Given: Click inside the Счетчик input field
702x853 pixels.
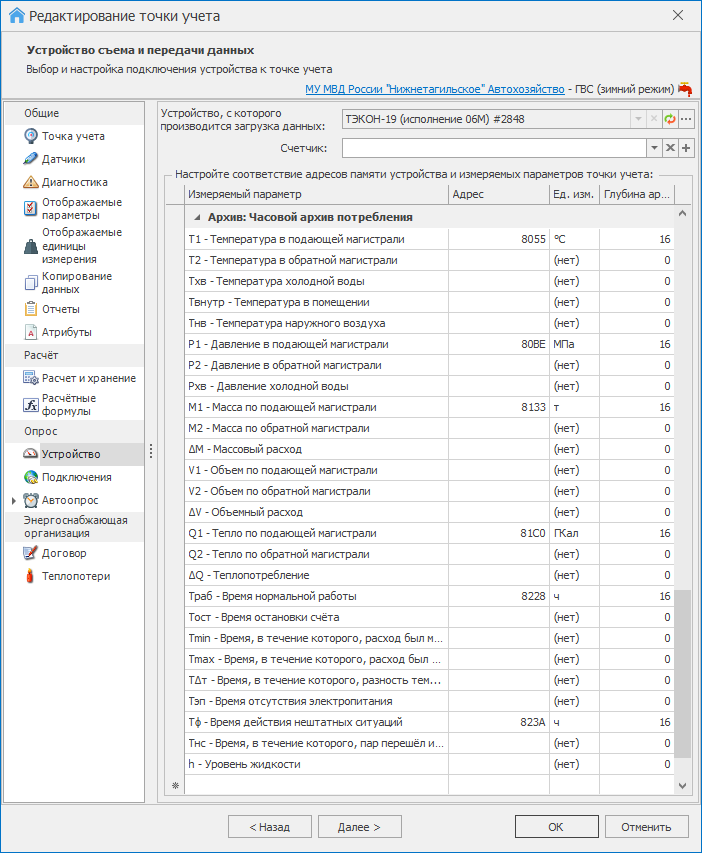Looking at the screenshot, I should tap(494, 148).
